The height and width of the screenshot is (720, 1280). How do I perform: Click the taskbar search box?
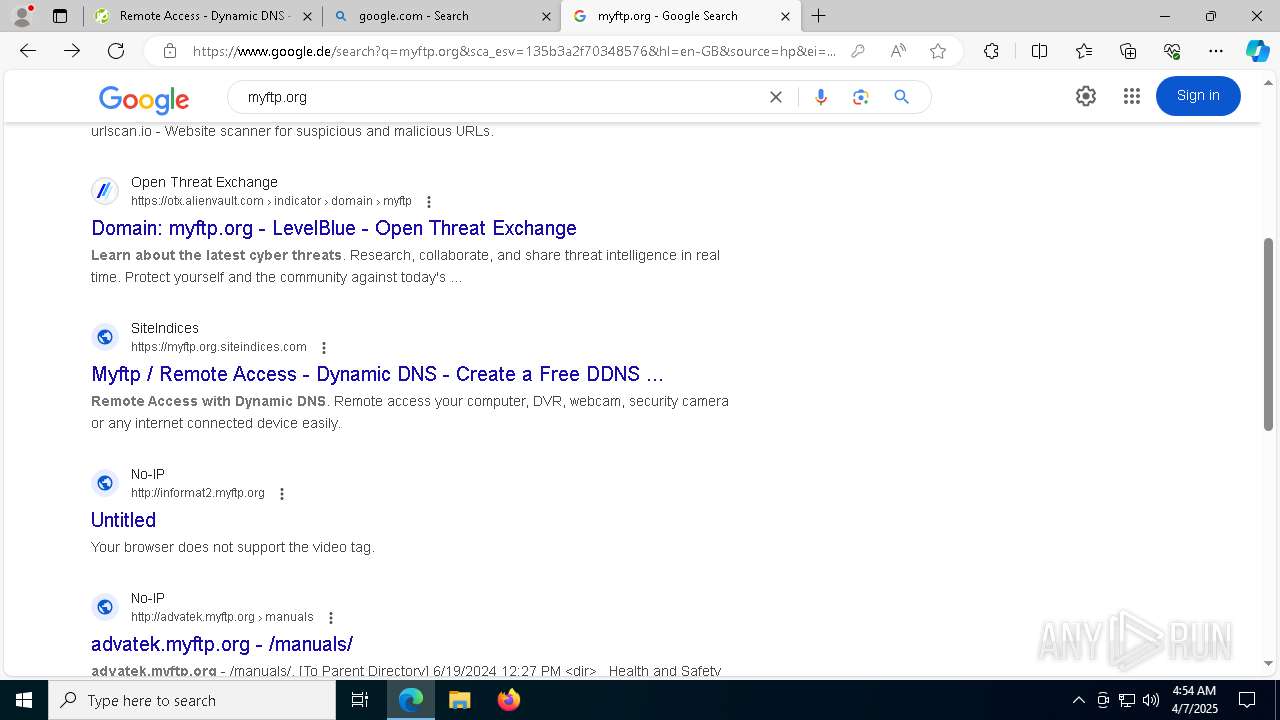click(x=192, y=700)
